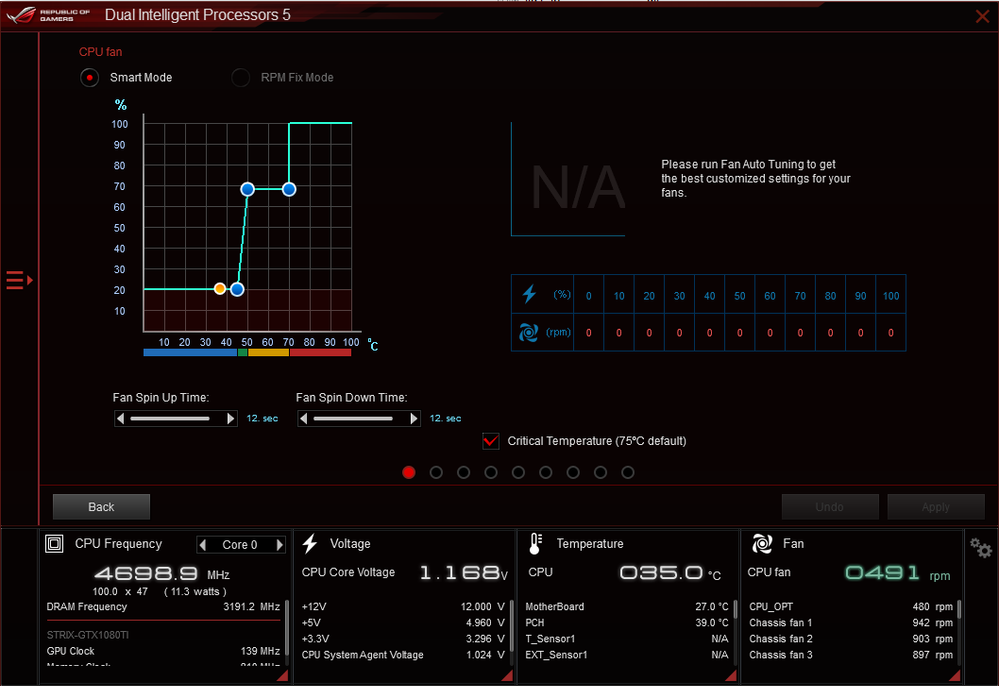This screenshot has height=686, width=999.
Task: Click 'CPU System Agent Voltage' row
Action: [x=403, y=655]
